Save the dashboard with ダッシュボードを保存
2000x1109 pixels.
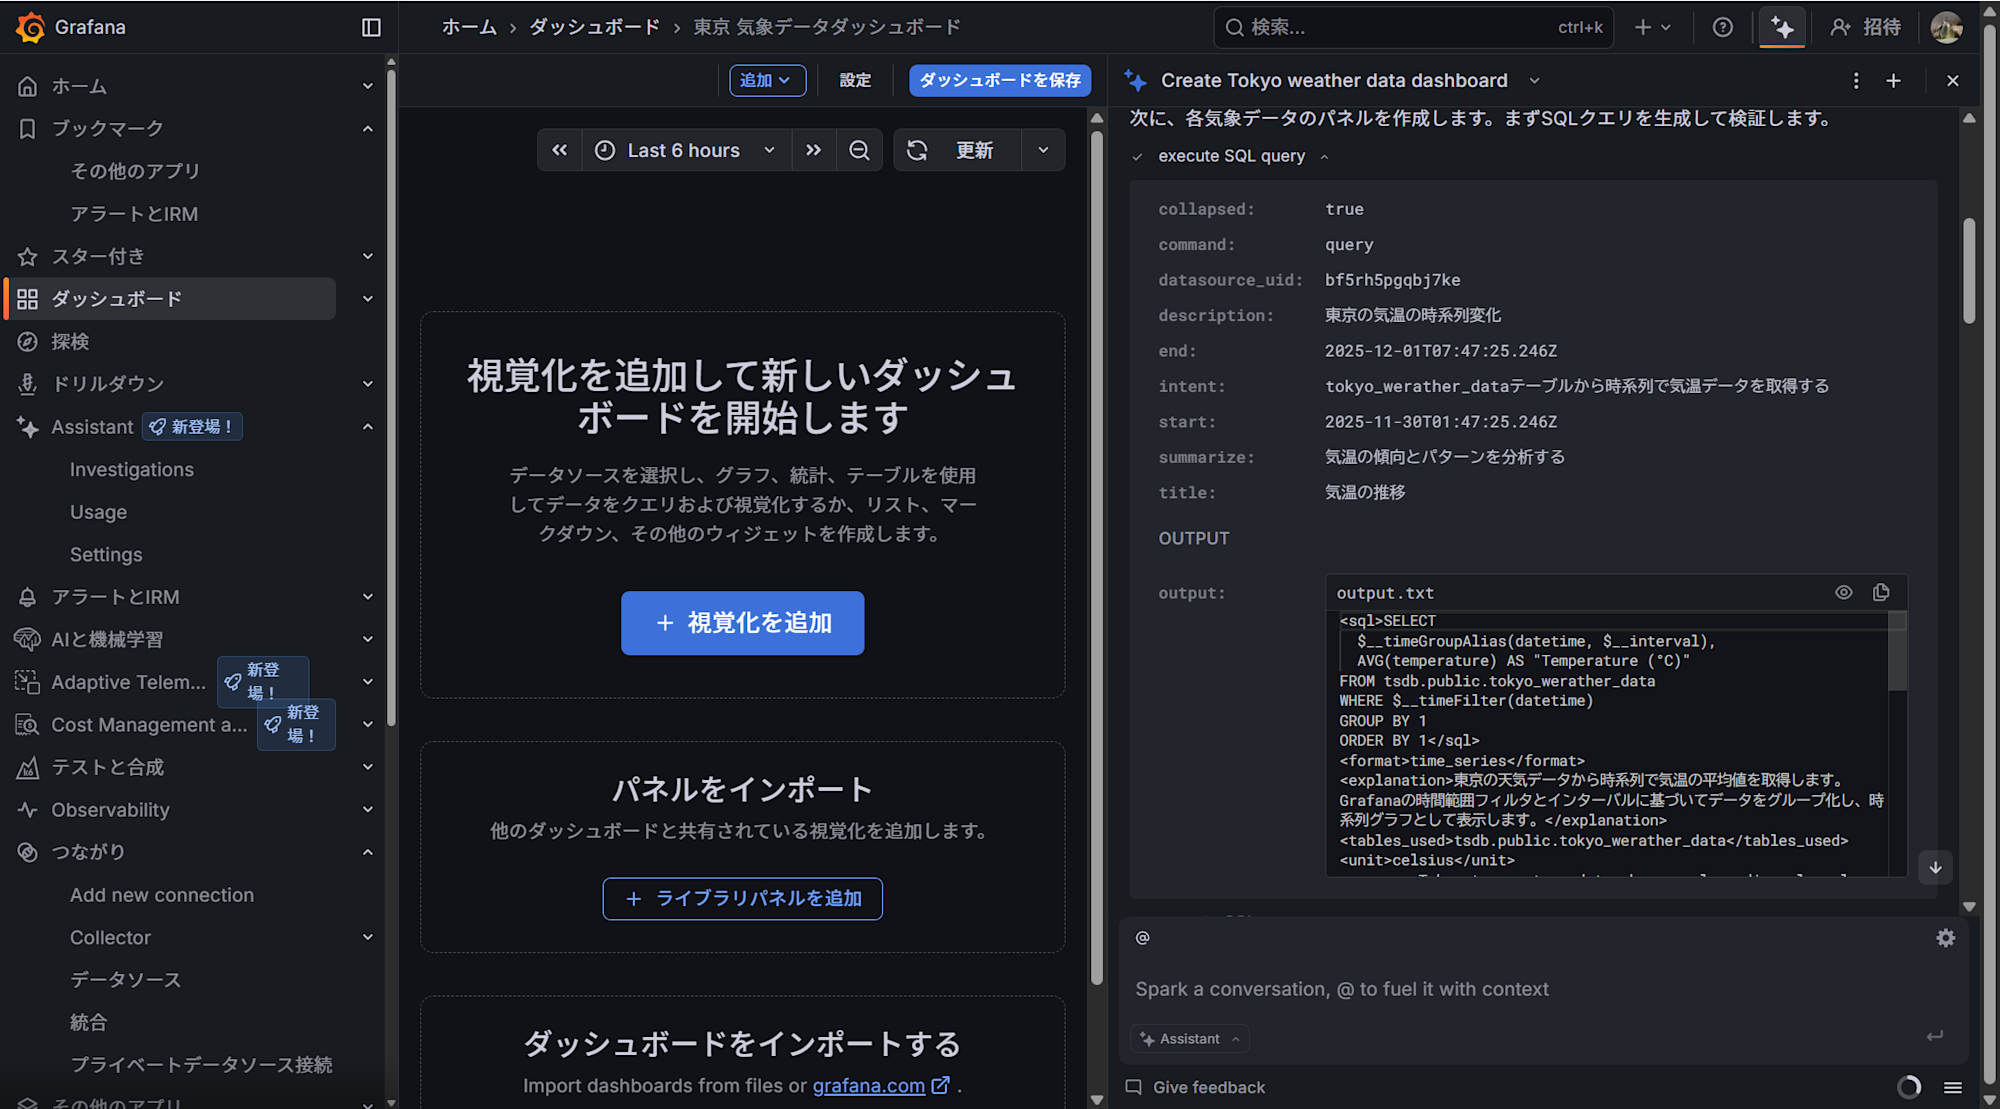(999, 80)
